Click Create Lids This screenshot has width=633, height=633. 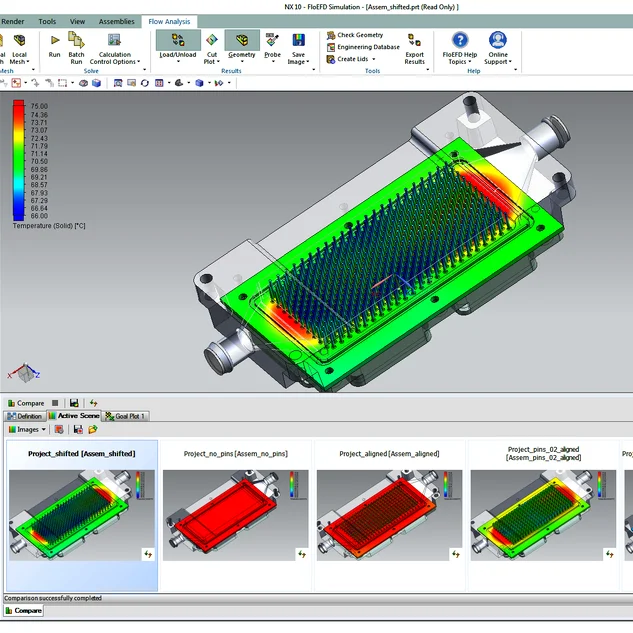[x=348, y=59]
